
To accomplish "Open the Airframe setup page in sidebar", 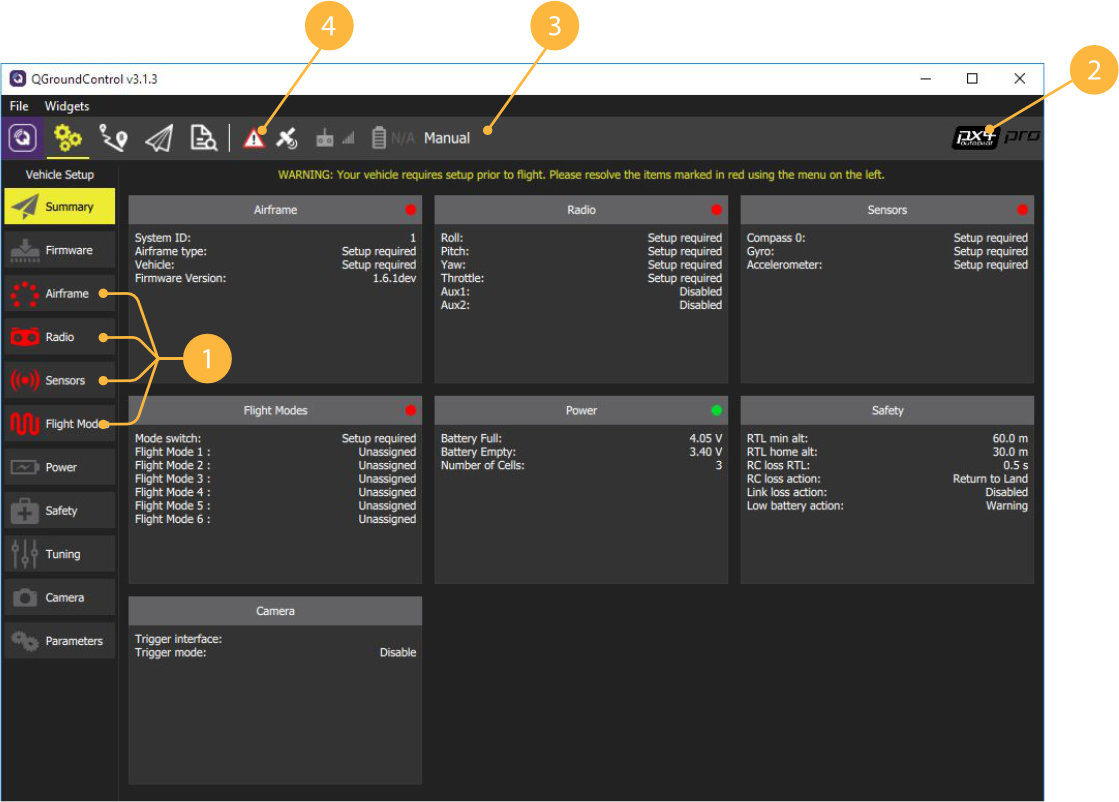I will coord(59,293).
